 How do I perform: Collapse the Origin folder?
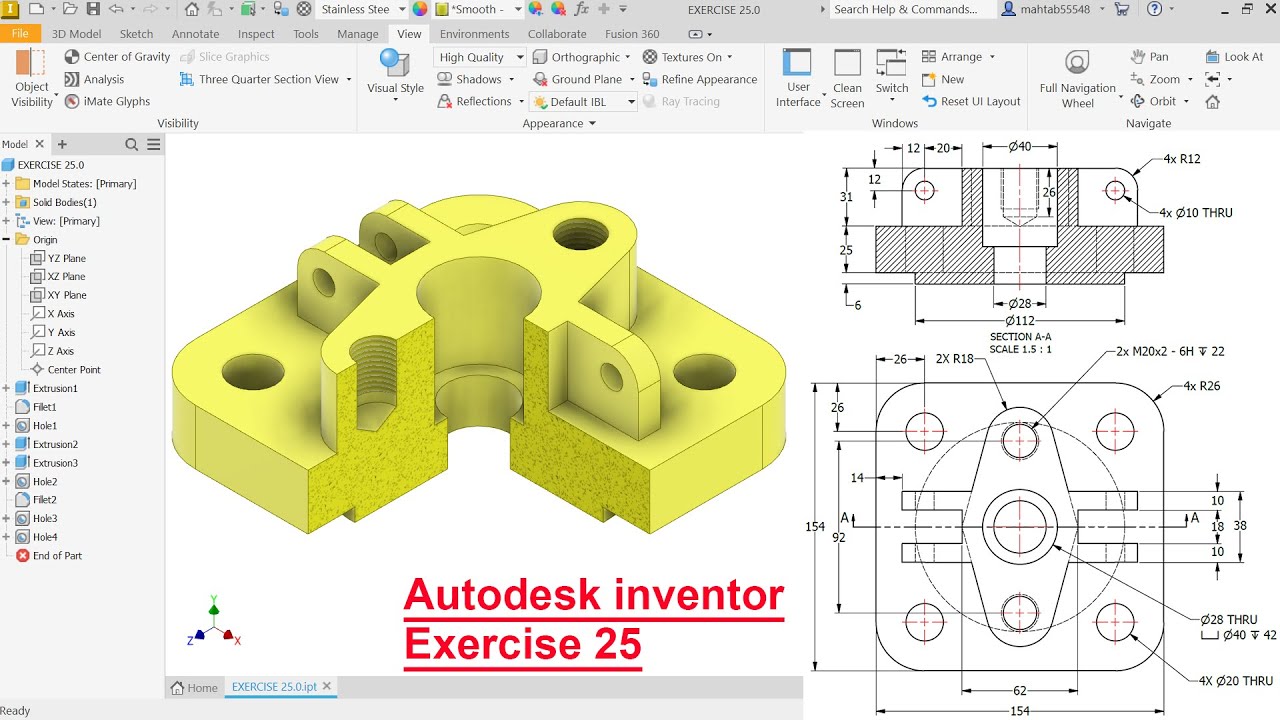[x=7, y=240]
